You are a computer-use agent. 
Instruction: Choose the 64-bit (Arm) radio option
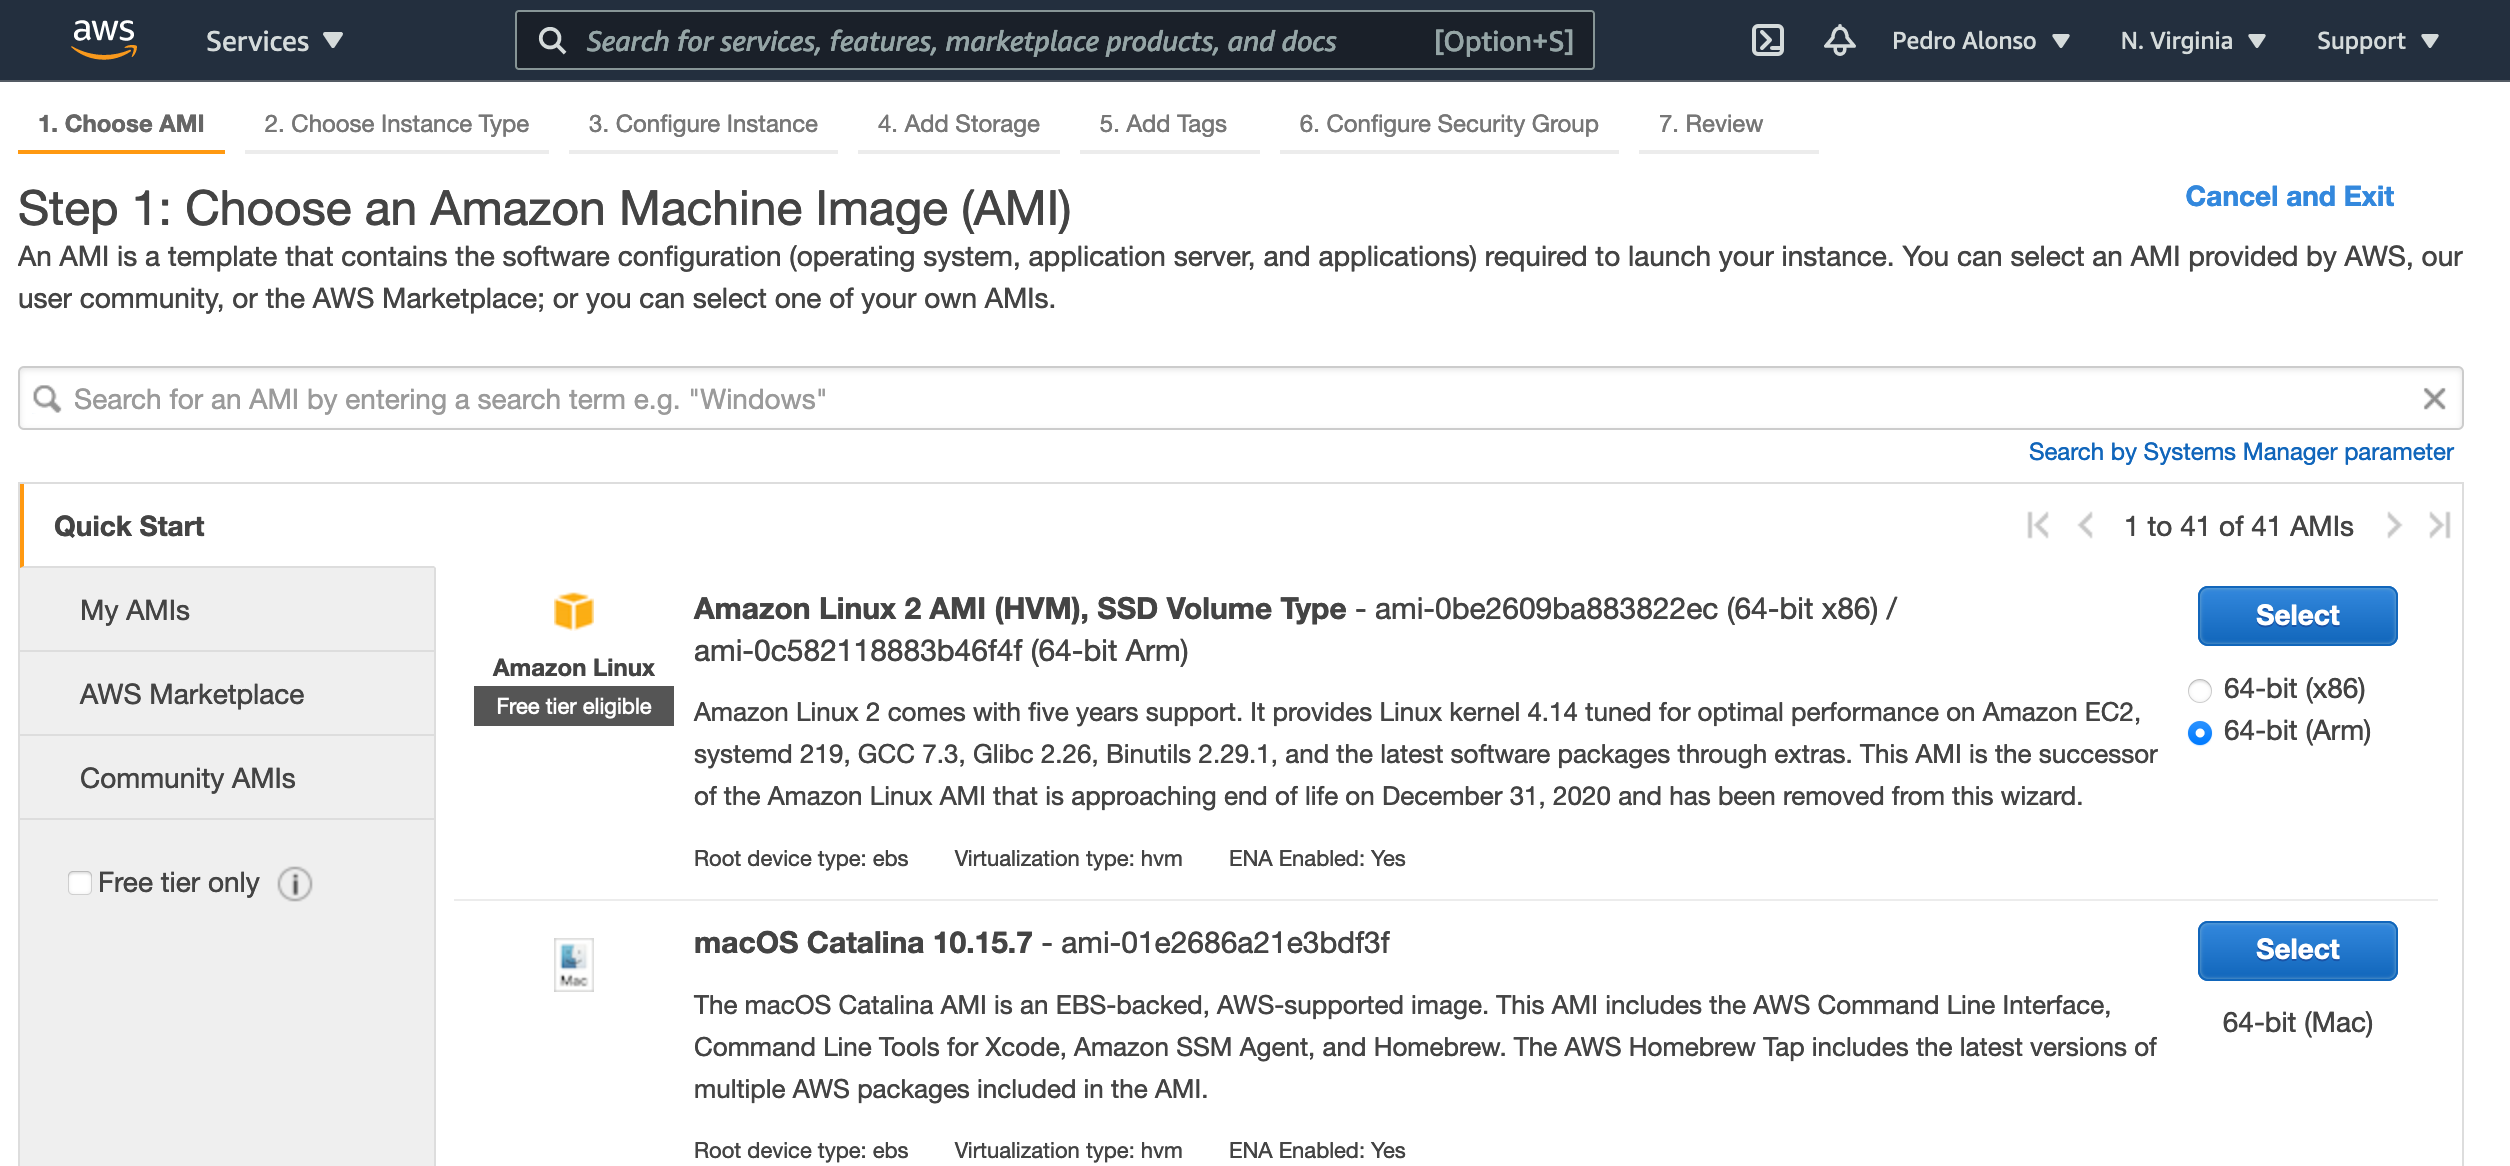click(2199, 733)
